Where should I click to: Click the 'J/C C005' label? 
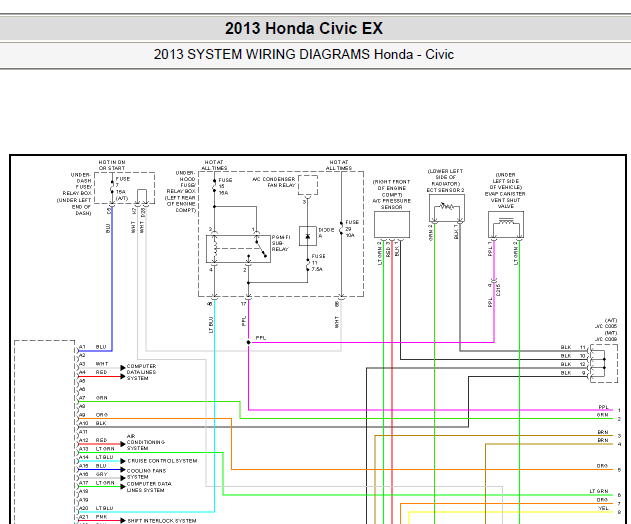(x=606, y=326)
